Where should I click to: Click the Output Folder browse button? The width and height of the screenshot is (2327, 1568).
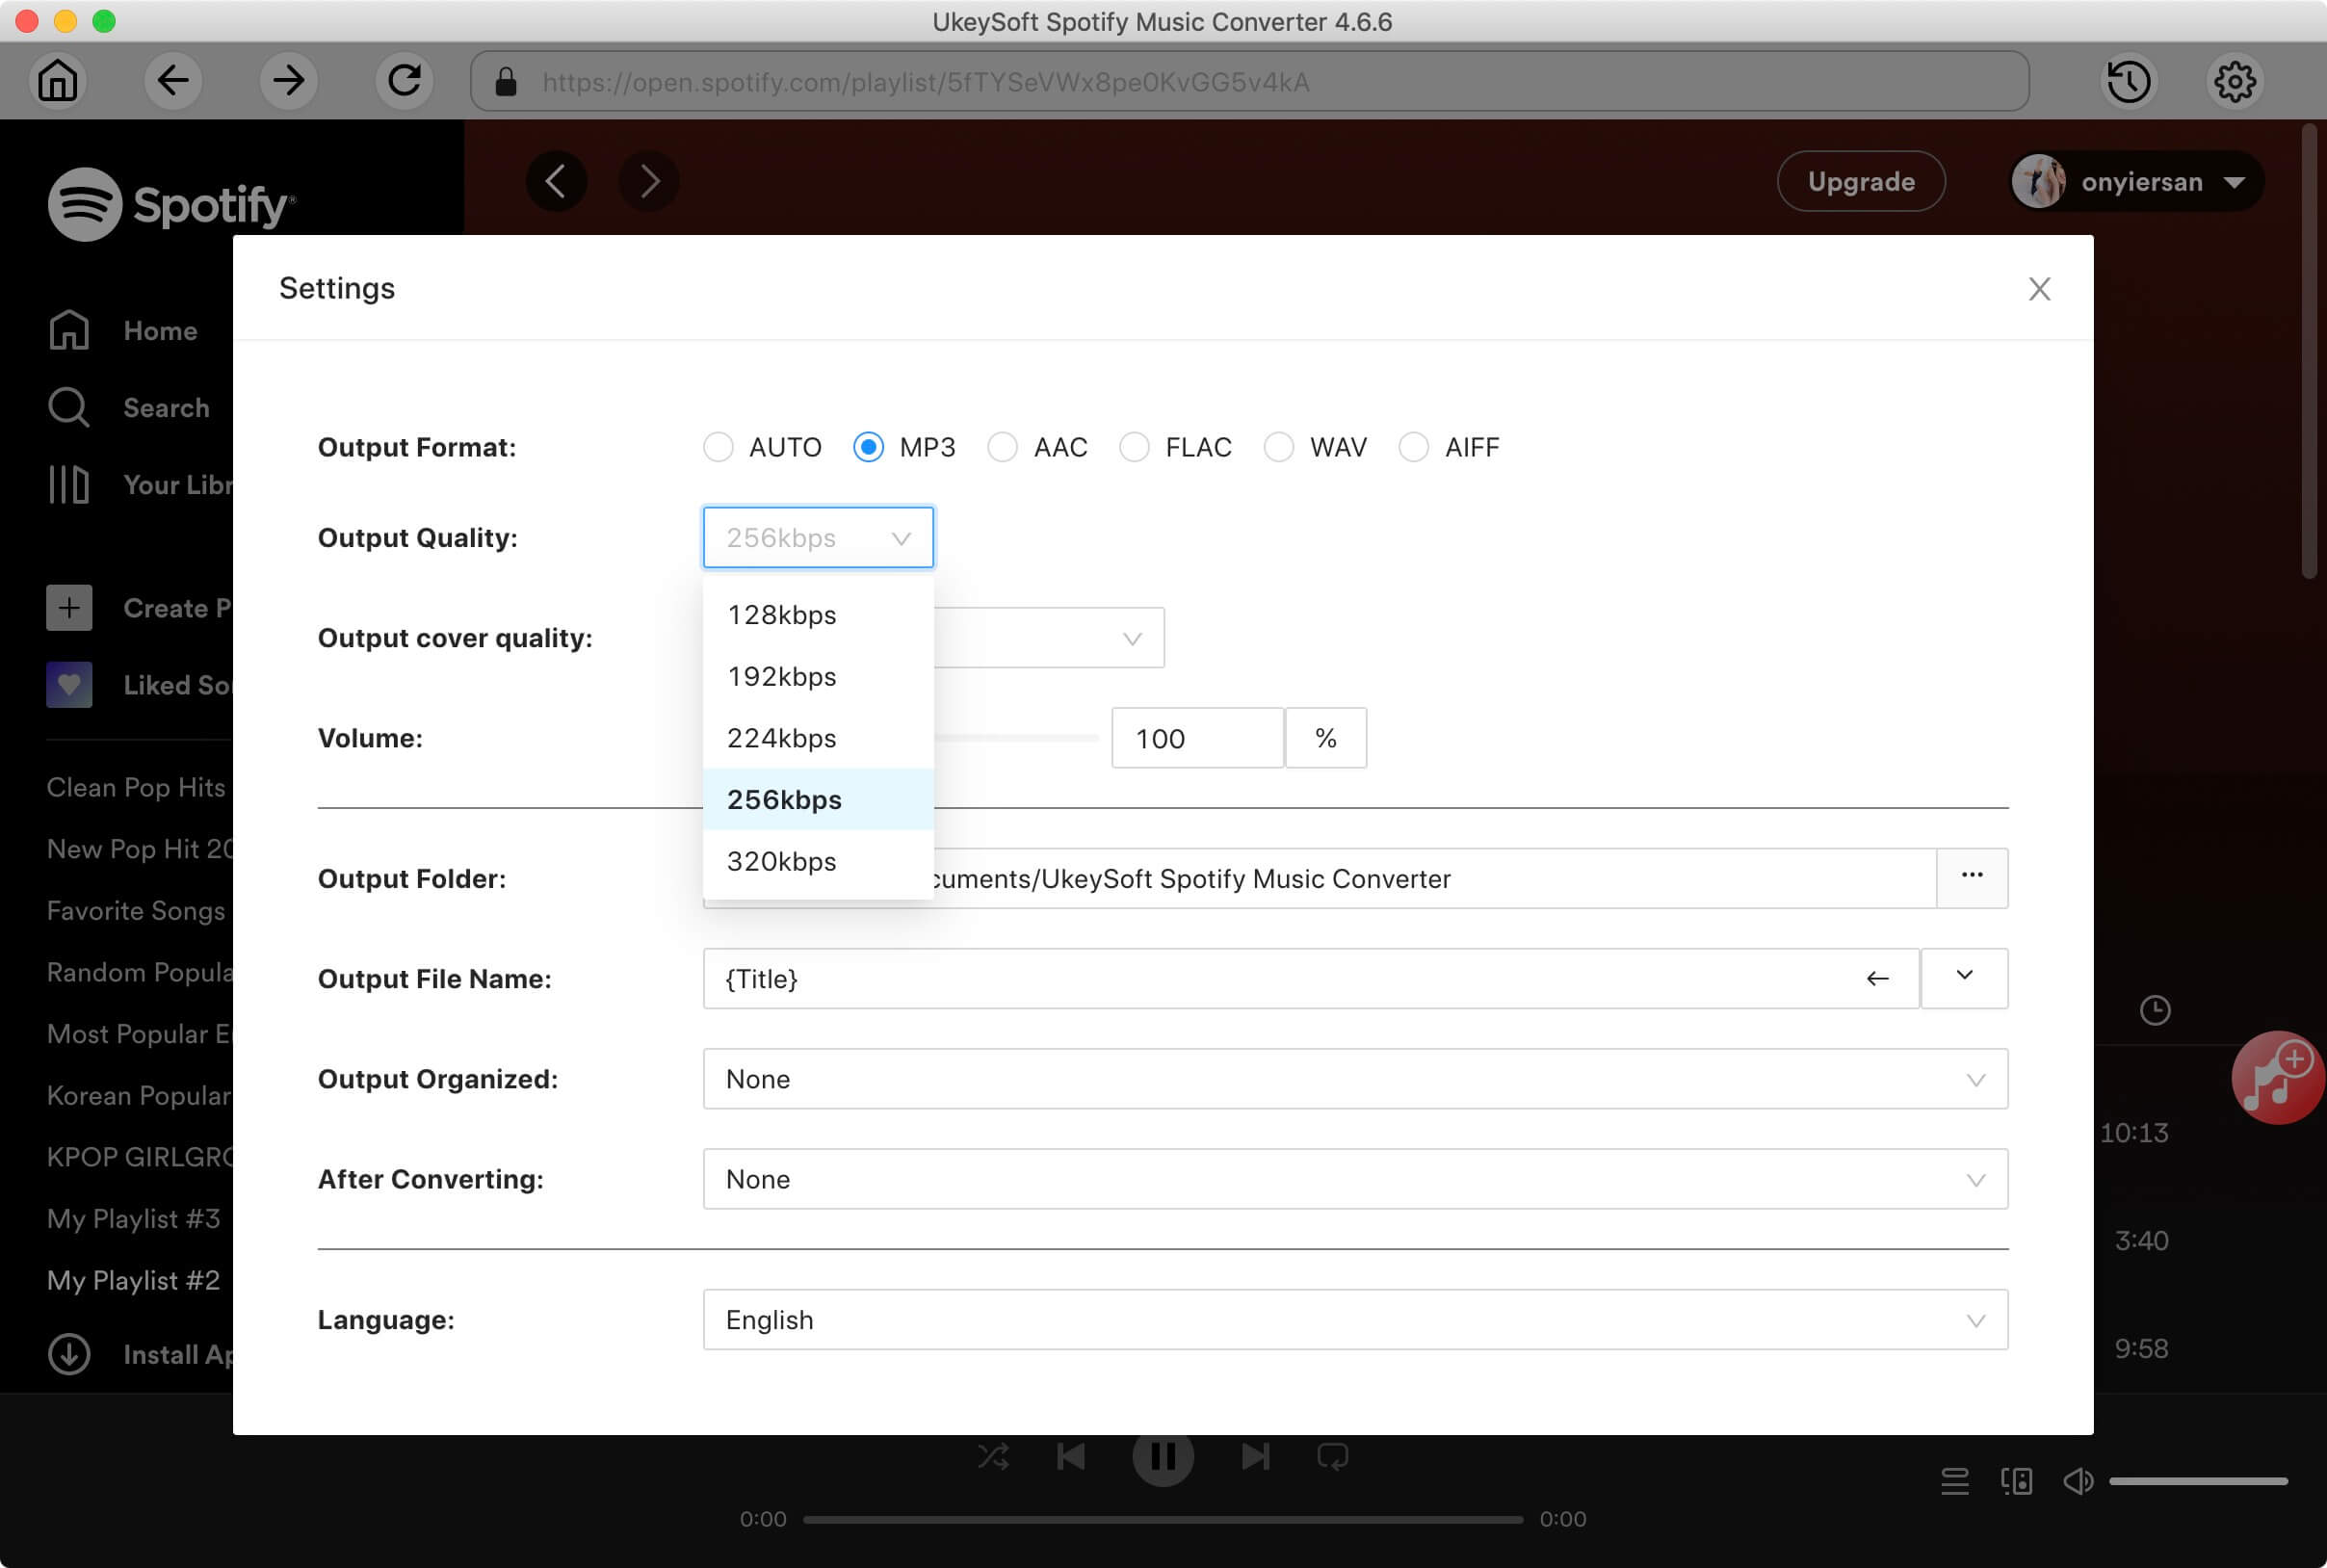pos(1972,876)
